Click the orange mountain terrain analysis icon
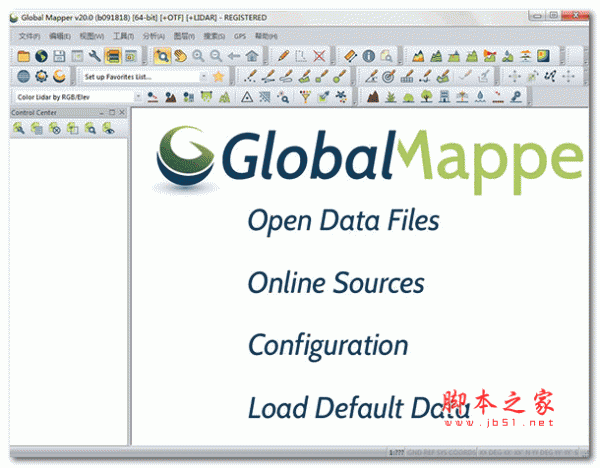The width and height of the screenshot is (600, 468). pyautogui.click(x=418, y=56)
